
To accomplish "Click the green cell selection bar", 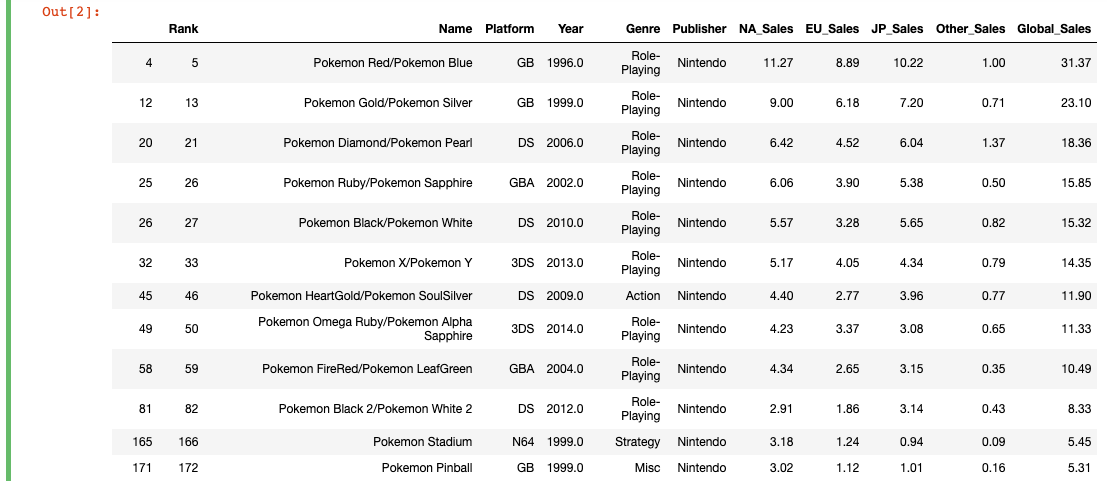I will point(8,240).
